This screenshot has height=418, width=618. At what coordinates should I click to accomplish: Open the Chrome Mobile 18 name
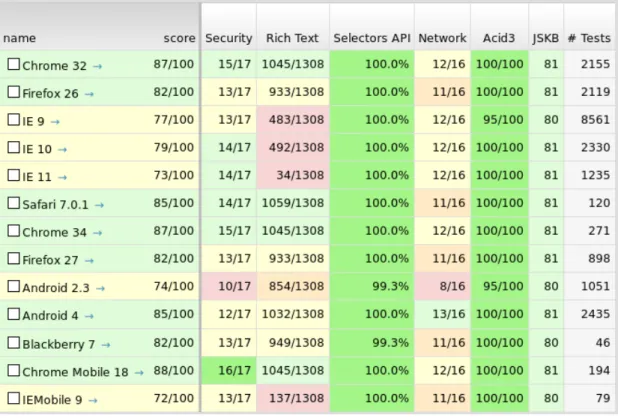[75, 372]
